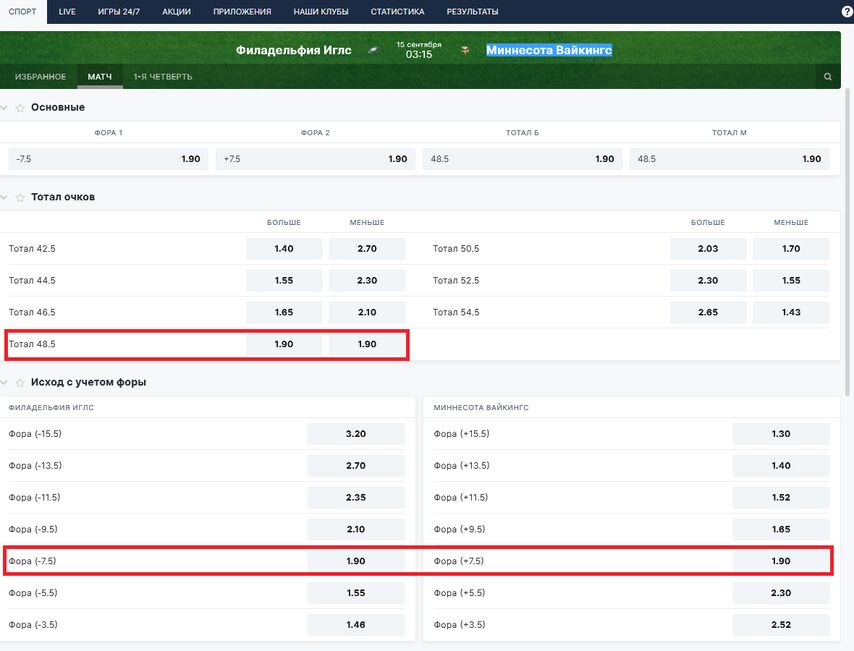The width and height of the screenshot is (854, 651).
Task: Bet Меньше 1.55 on Тотал 52.5
Action: [791, 281]
